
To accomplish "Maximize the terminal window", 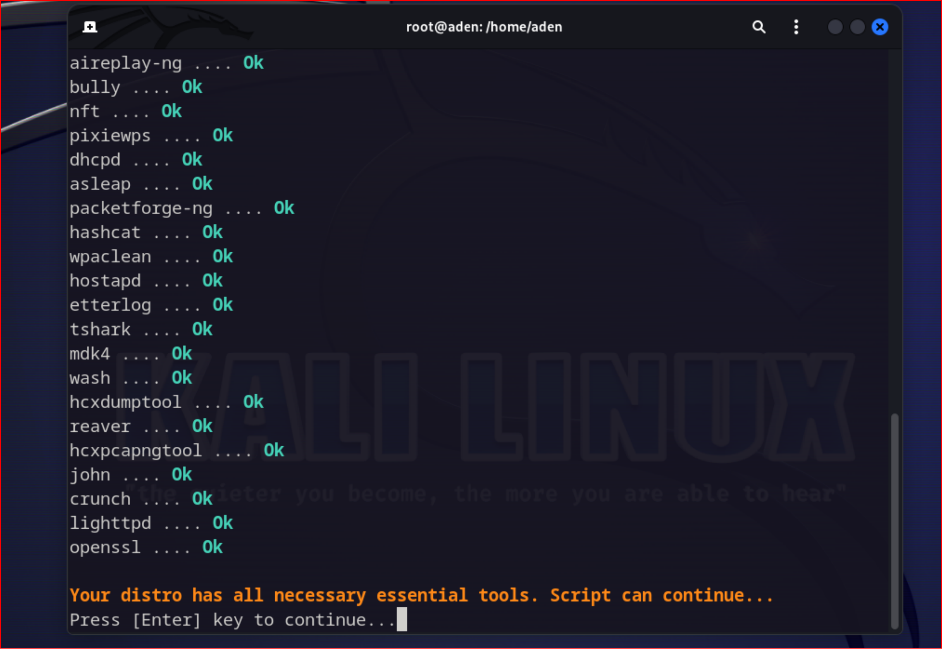I will (x=857, y=27).
